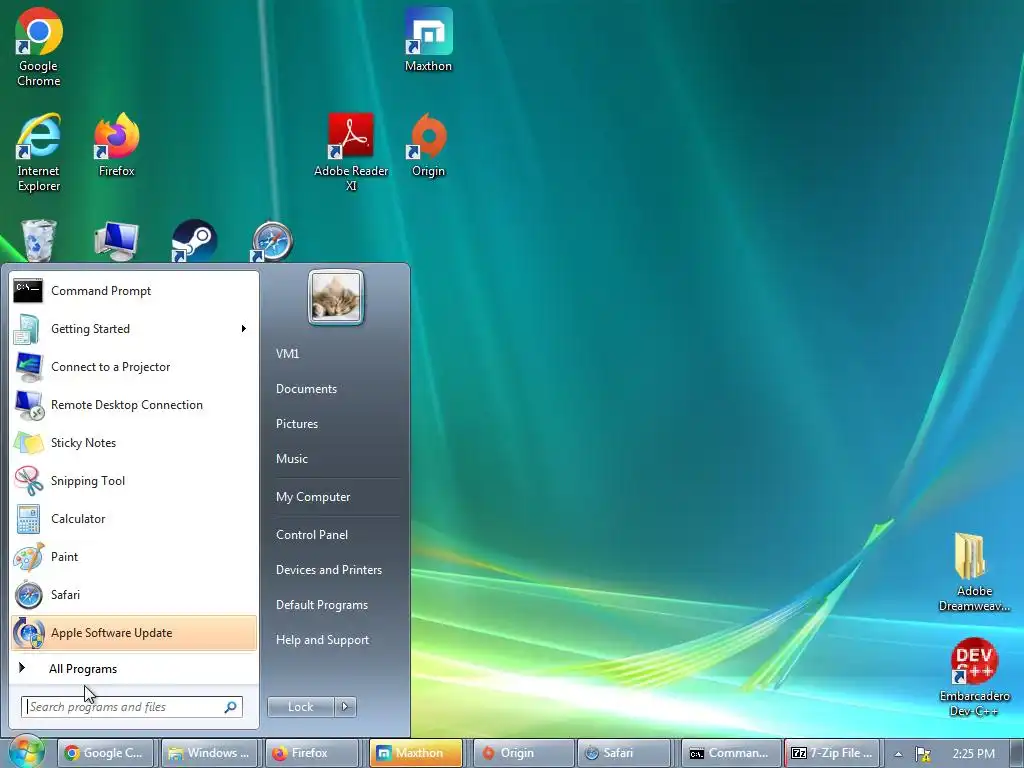Click the Lock button
Image resolution: width=1024 pixels, height=768 pixels.
click(x=300, y=707)
